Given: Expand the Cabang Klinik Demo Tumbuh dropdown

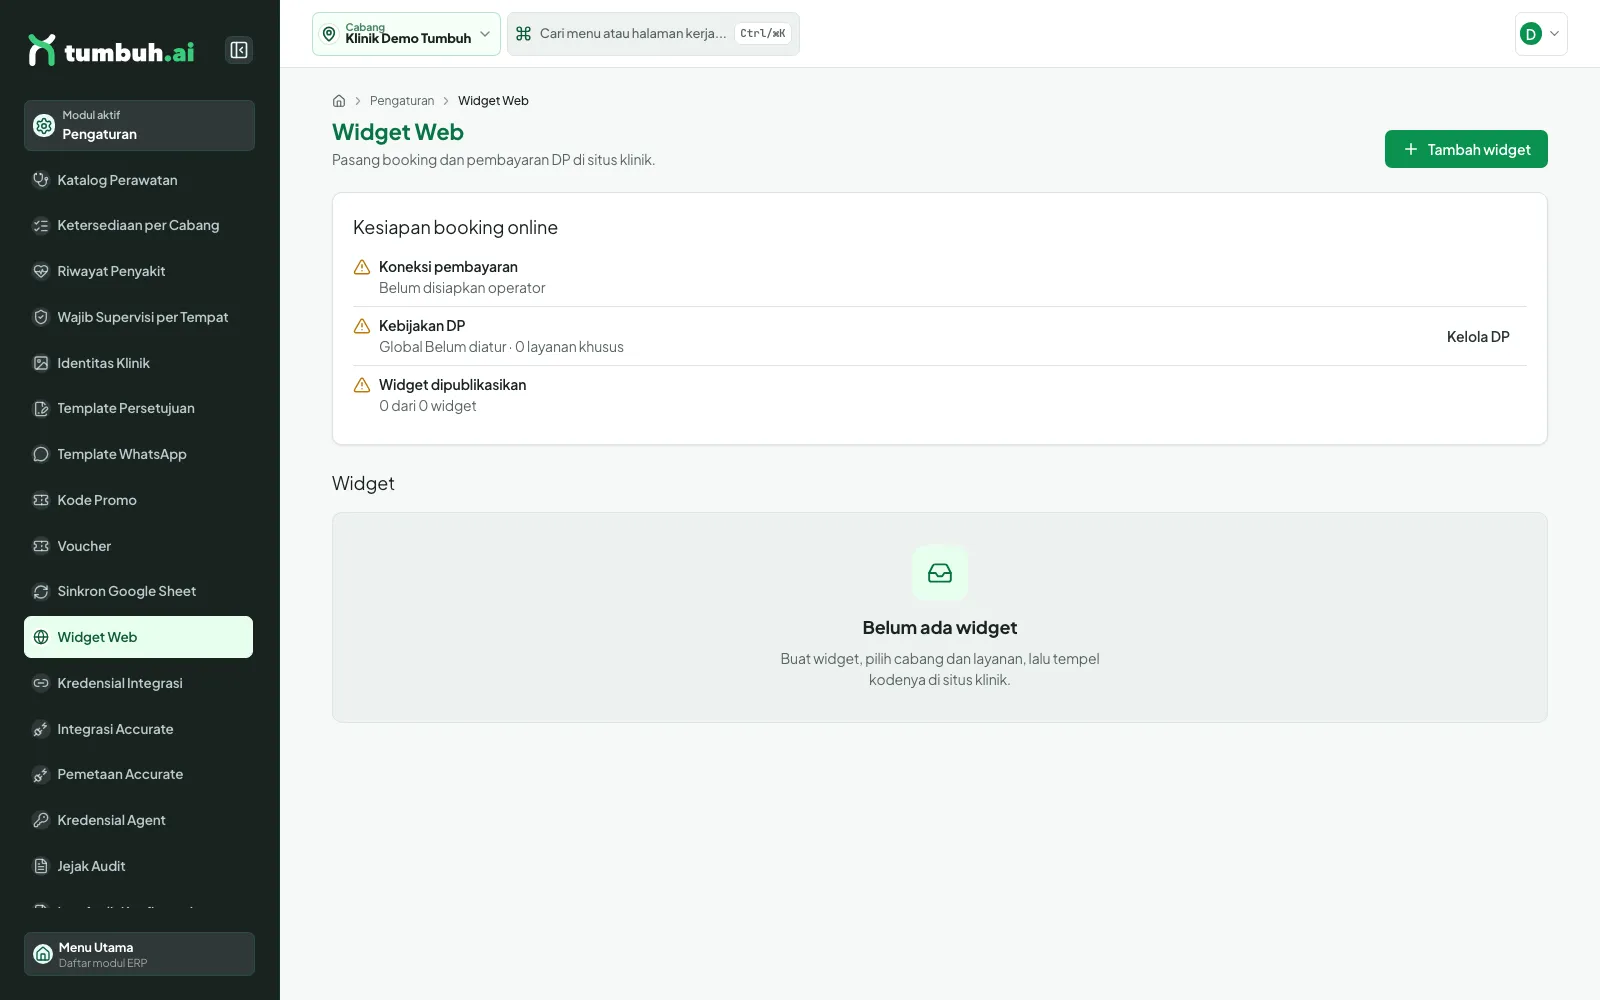Looking at the screenshot, I should tap(406, 34).
